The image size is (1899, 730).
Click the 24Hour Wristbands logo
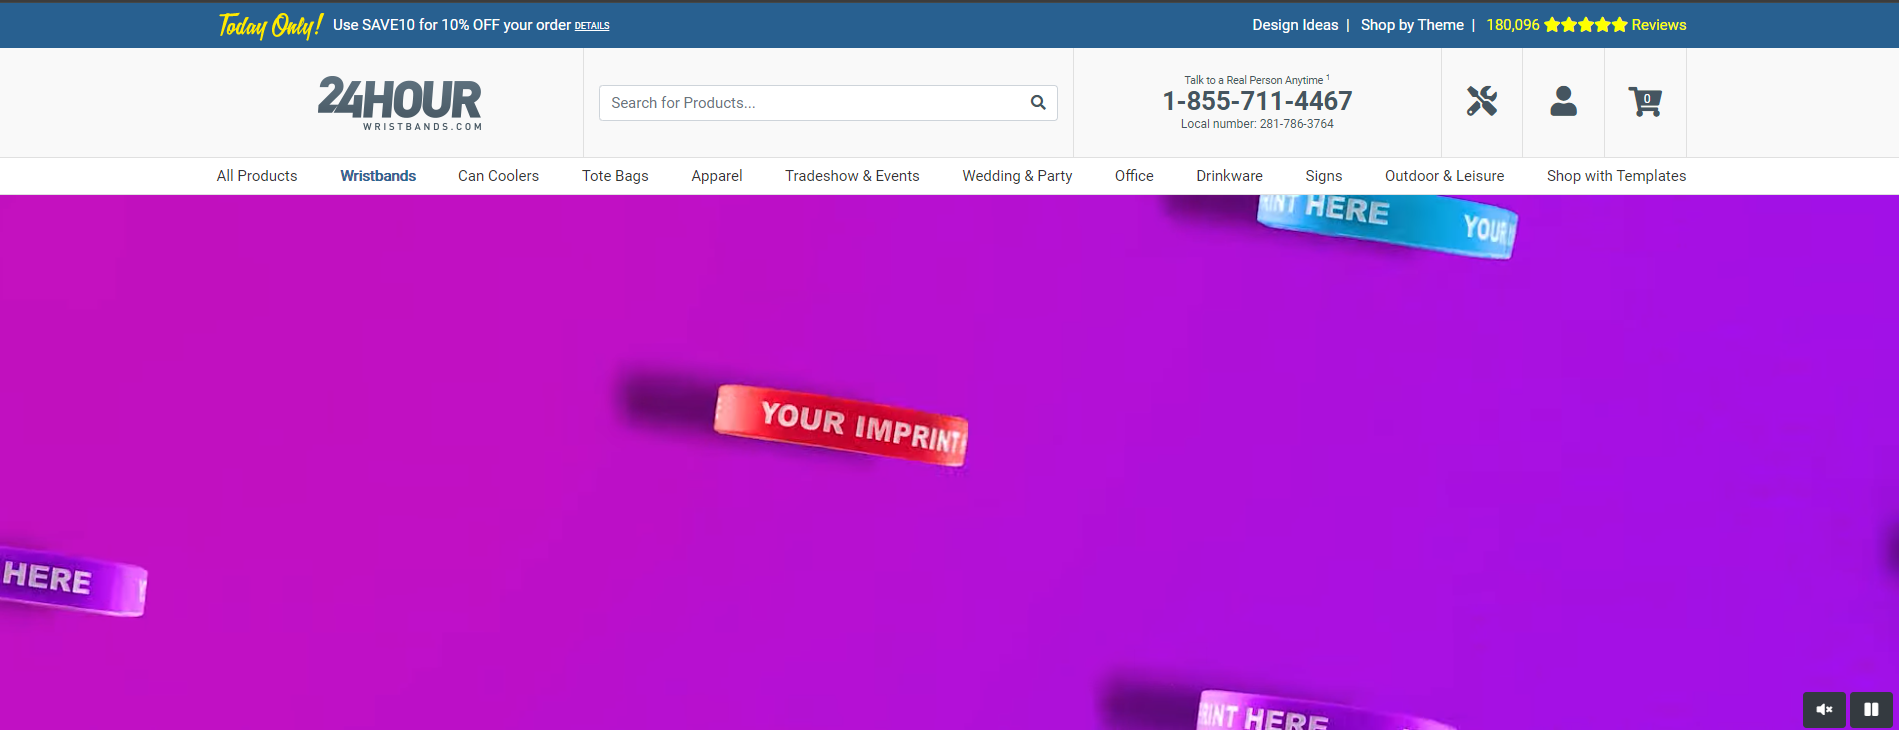coord(400,103)
